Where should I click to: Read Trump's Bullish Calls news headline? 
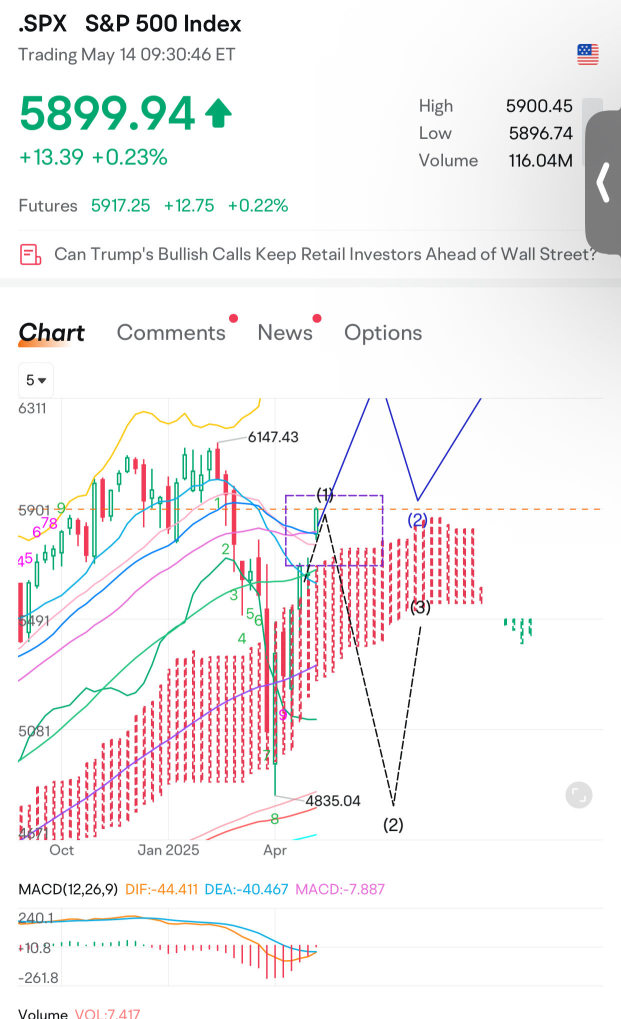click(x=325, y=254)
